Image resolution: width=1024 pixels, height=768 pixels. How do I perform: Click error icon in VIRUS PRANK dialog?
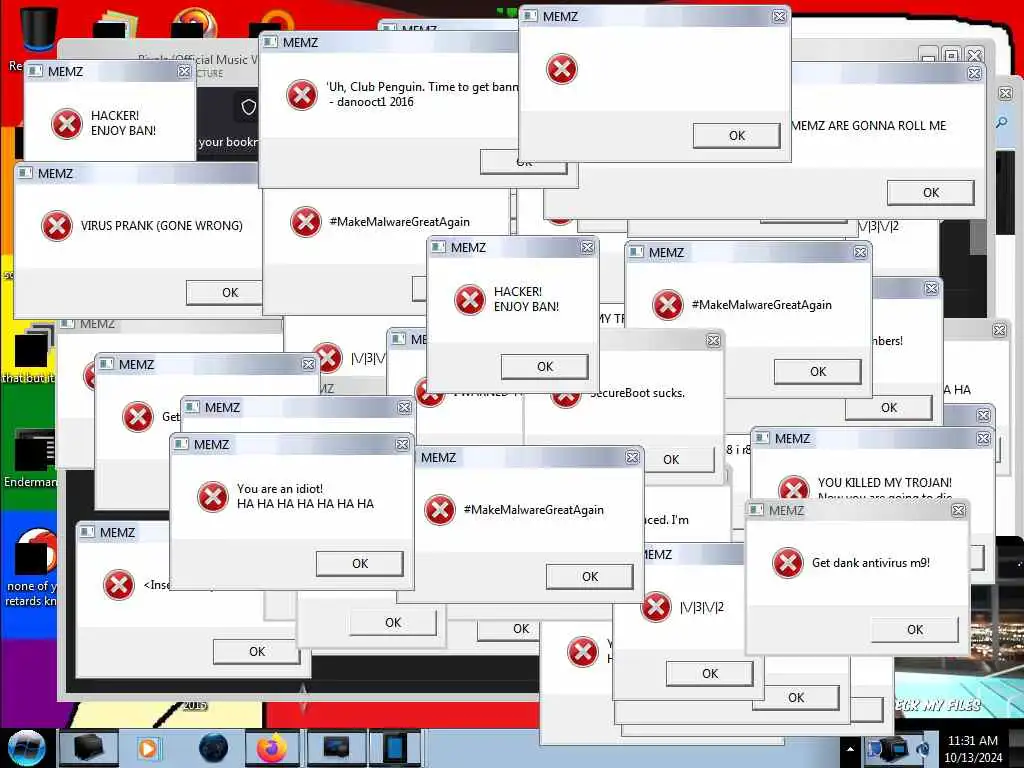pyautogui.click(x=57, y=225)
